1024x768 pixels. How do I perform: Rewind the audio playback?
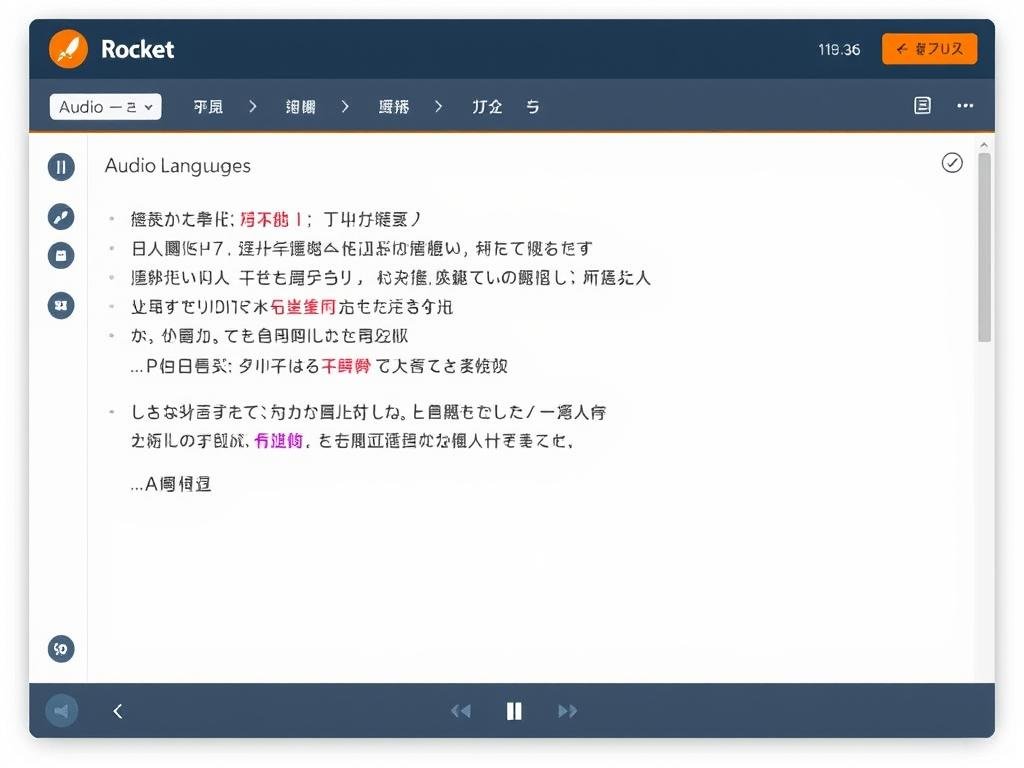pyautogui.click(x=461, y=710)
